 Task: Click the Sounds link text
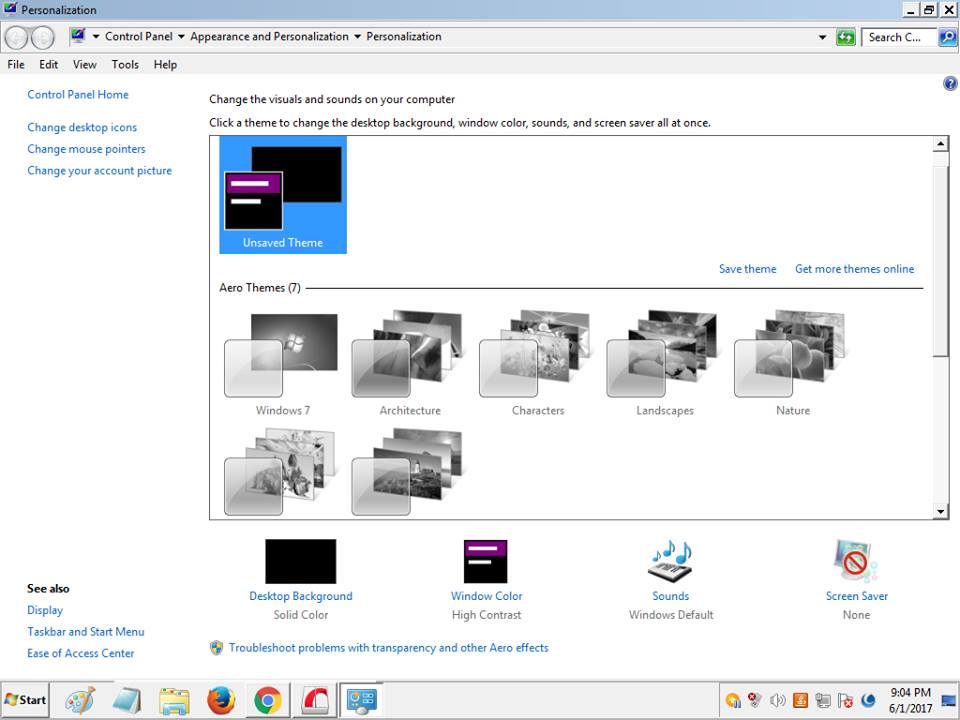pyautogui.click(x=670, y=596)
